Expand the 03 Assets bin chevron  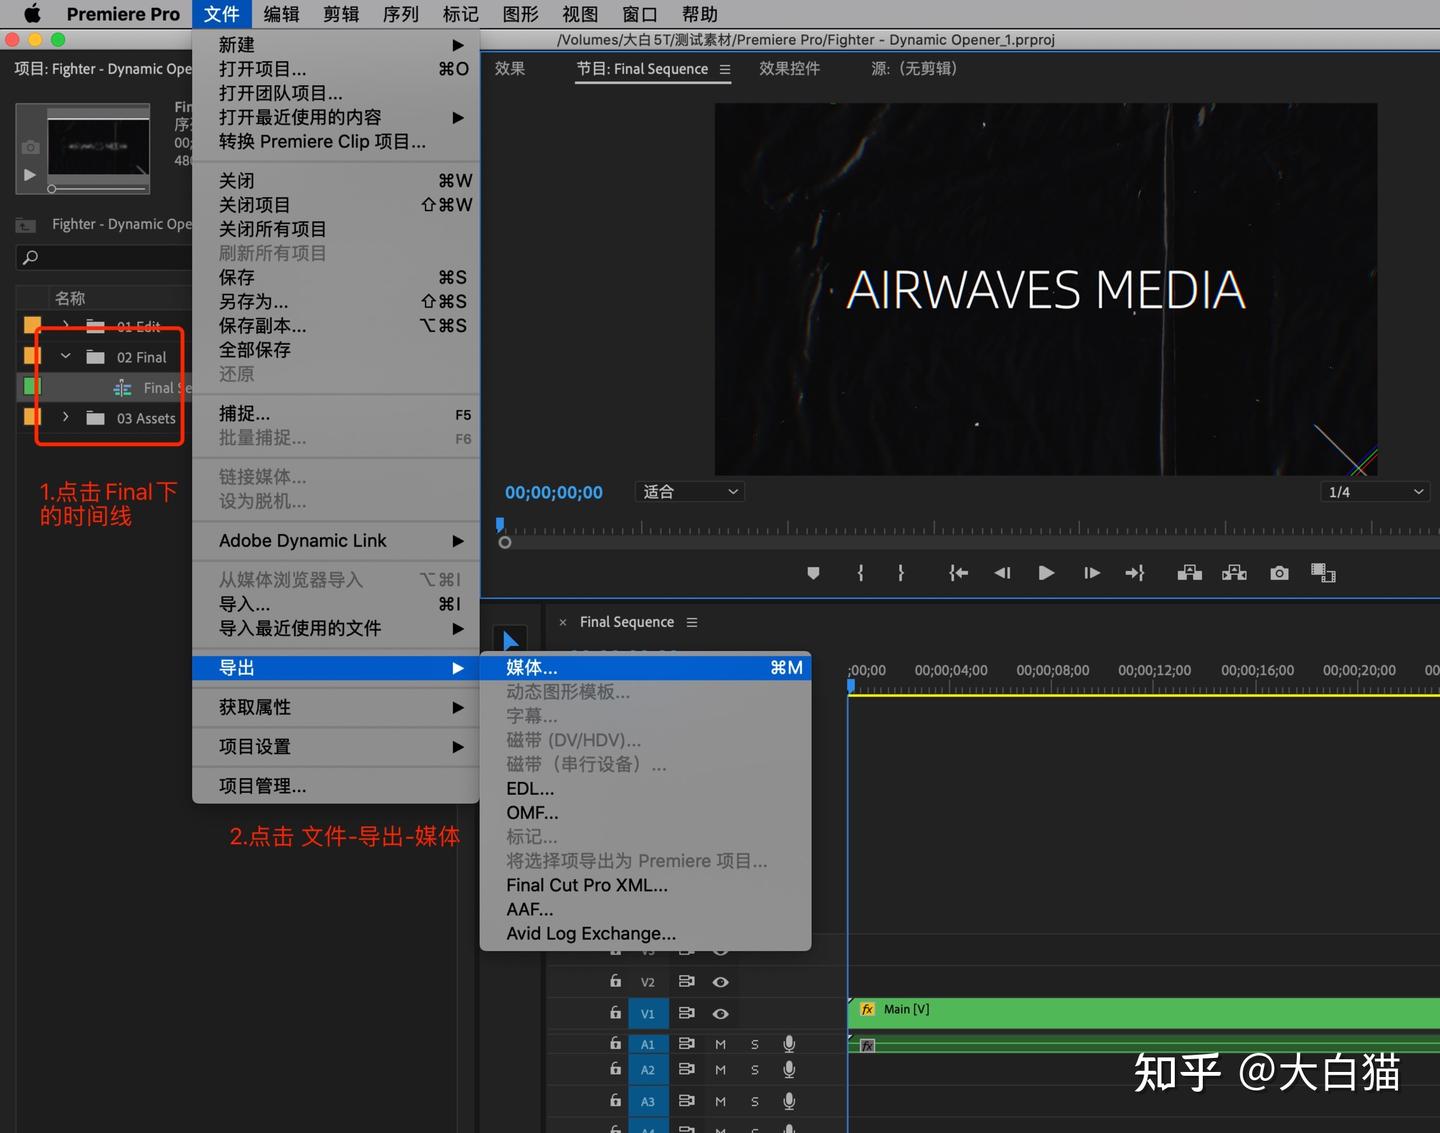pos(65,417)
